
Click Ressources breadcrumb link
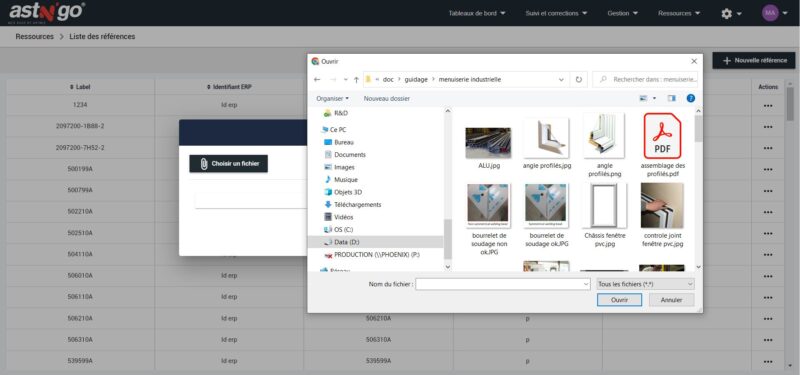[35, 37]
